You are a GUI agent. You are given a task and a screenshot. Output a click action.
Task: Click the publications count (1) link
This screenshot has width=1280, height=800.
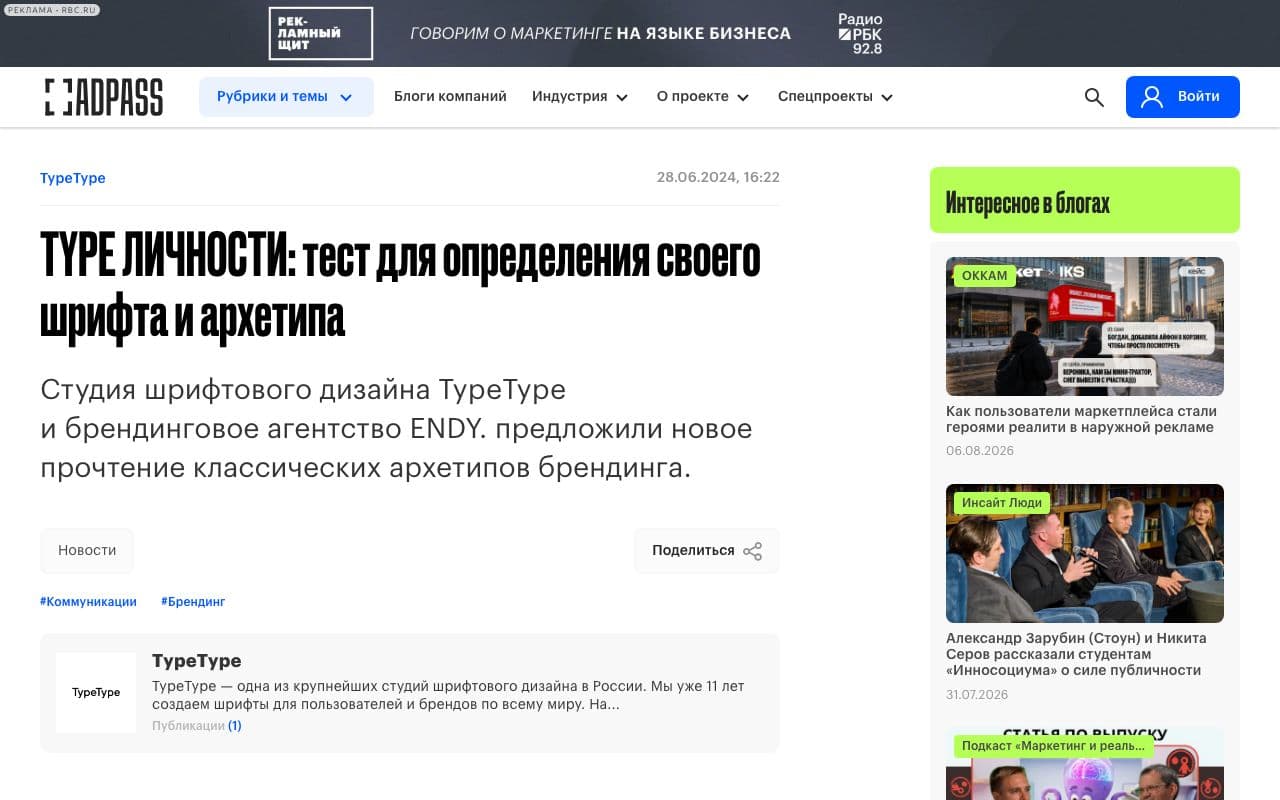[235, 726]
